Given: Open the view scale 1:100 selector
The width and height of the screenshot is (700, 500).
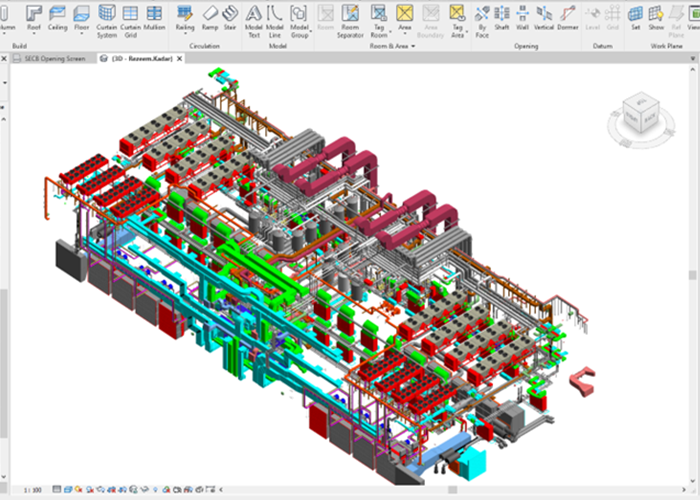Looking at the screenshot, I should click(33, 490).
